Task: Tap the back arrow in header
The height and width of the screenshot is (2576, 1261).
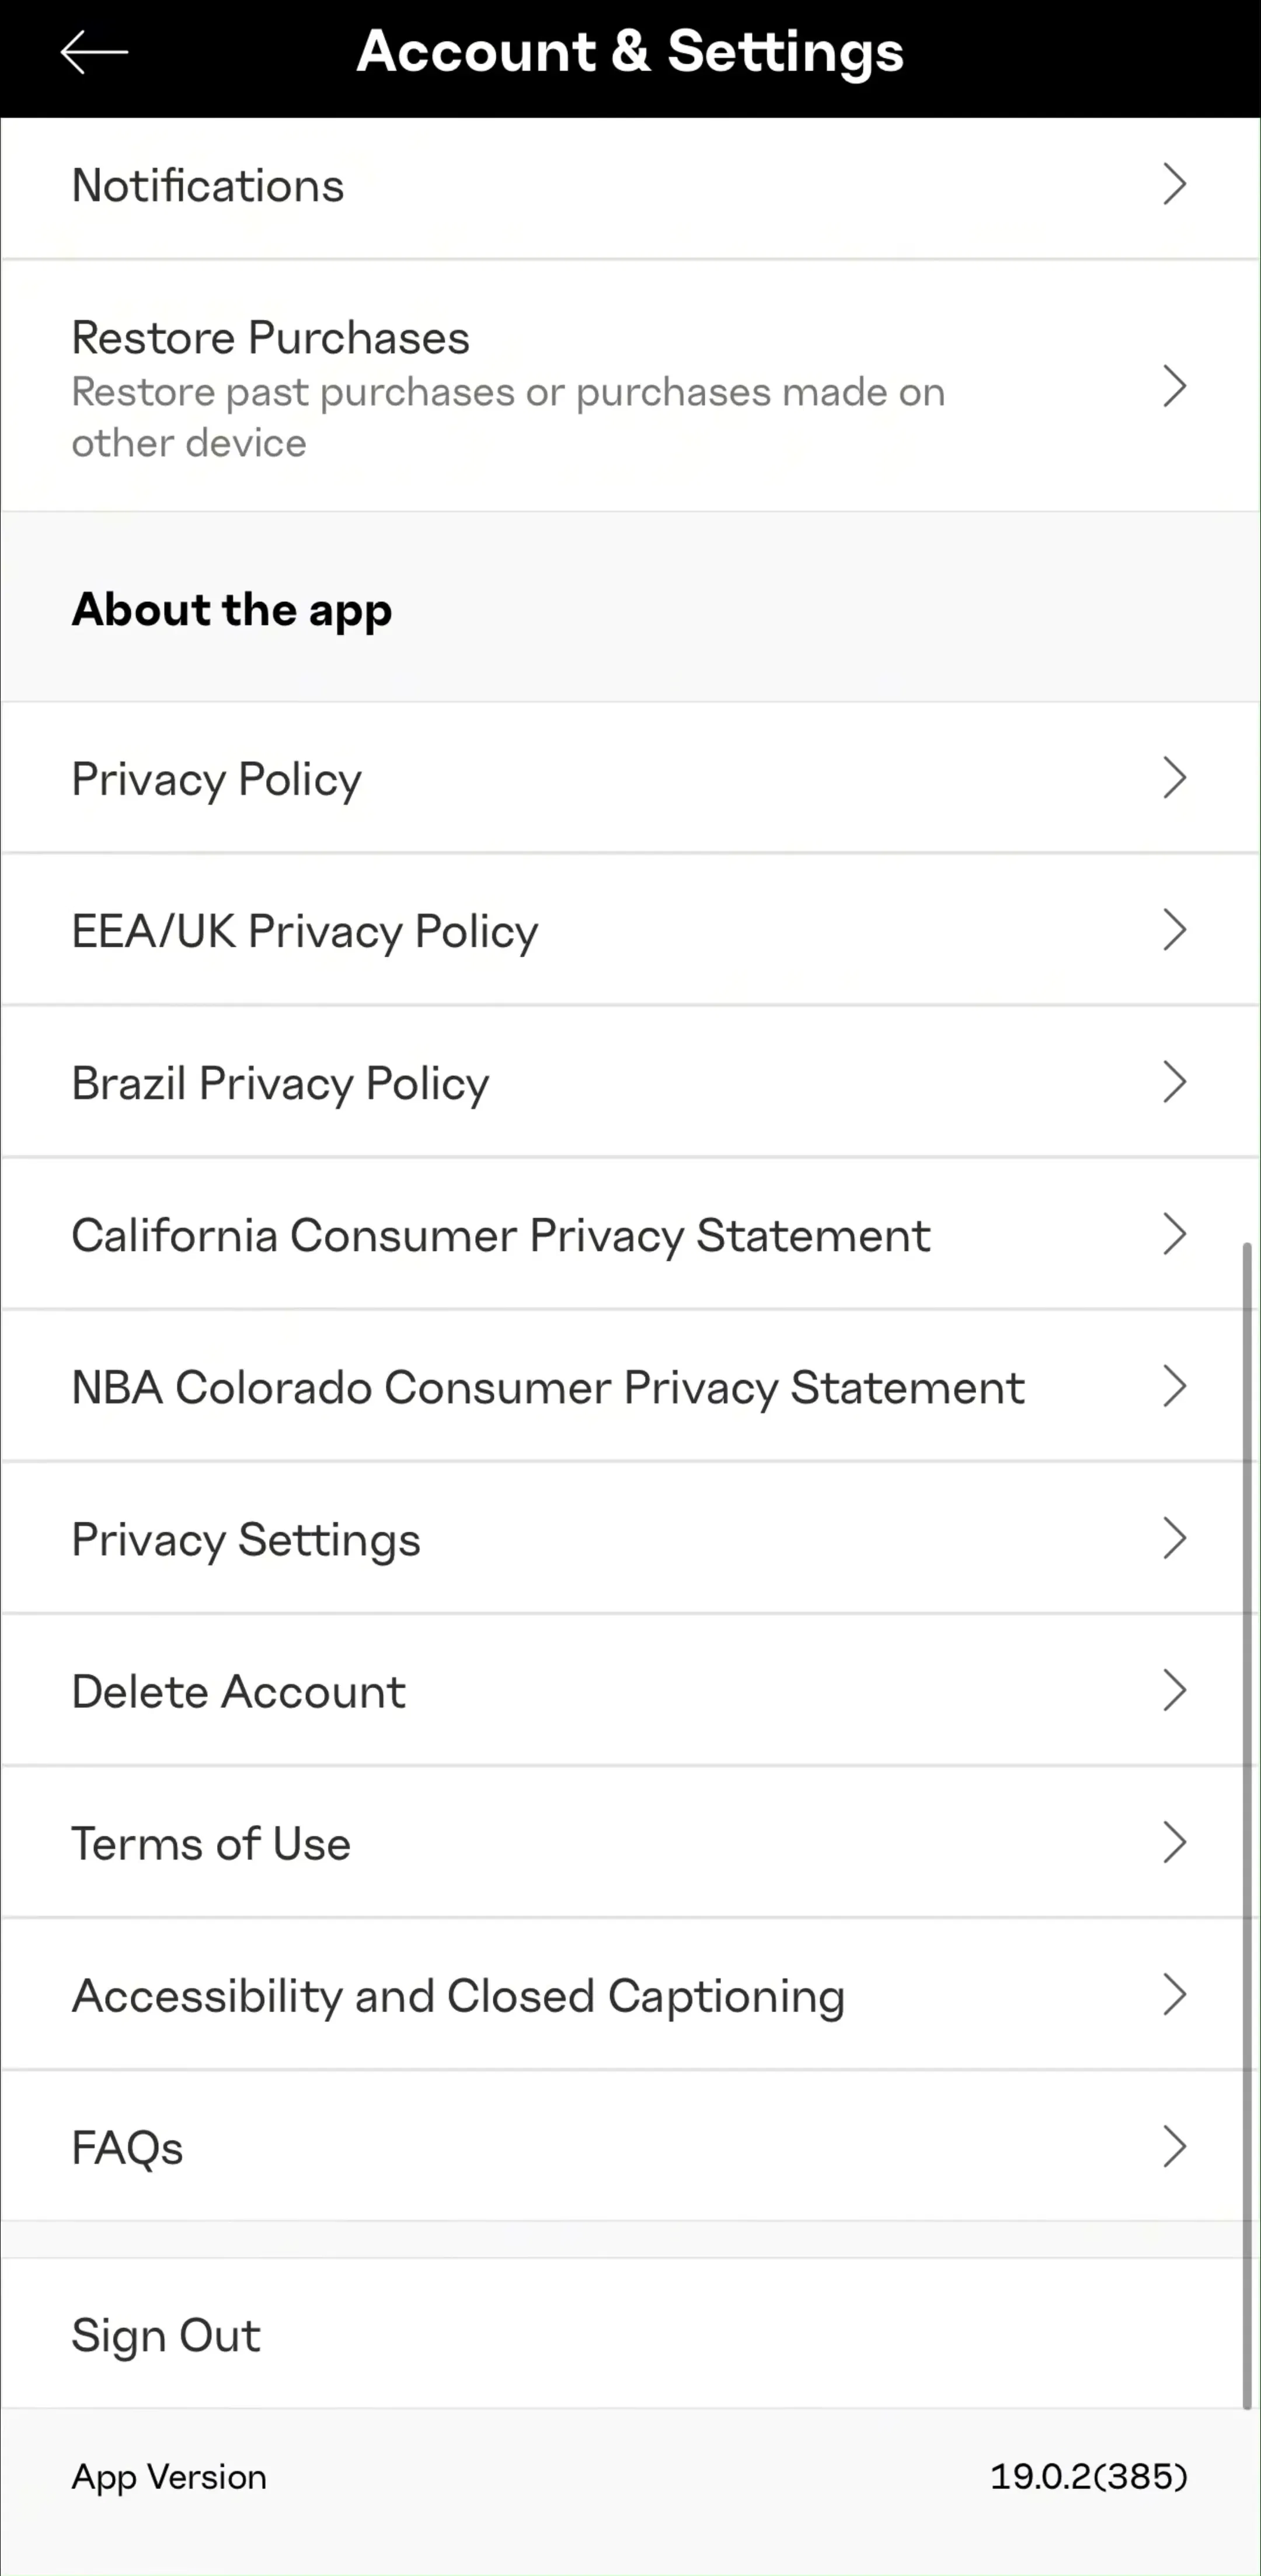Action: click(94, 52)
